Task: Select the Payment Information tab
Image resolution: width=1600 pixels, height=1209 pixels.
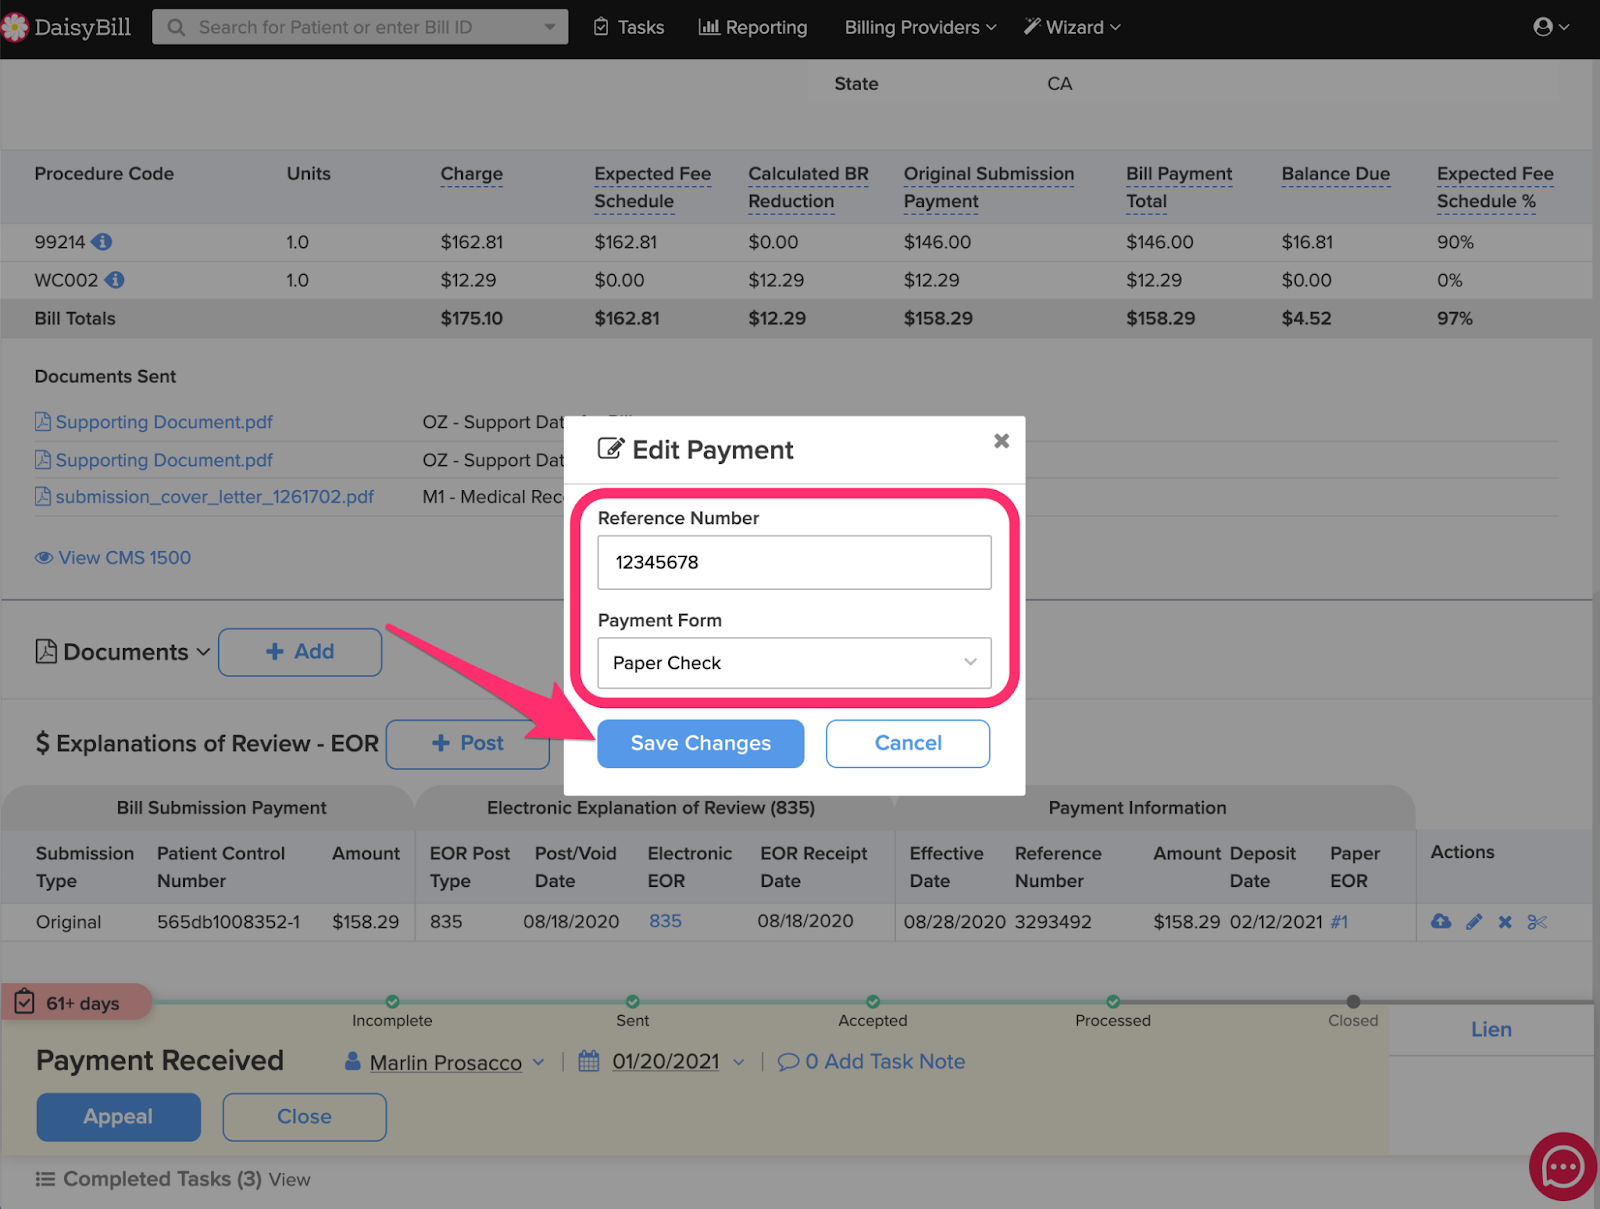Action: click(1137, 808)
